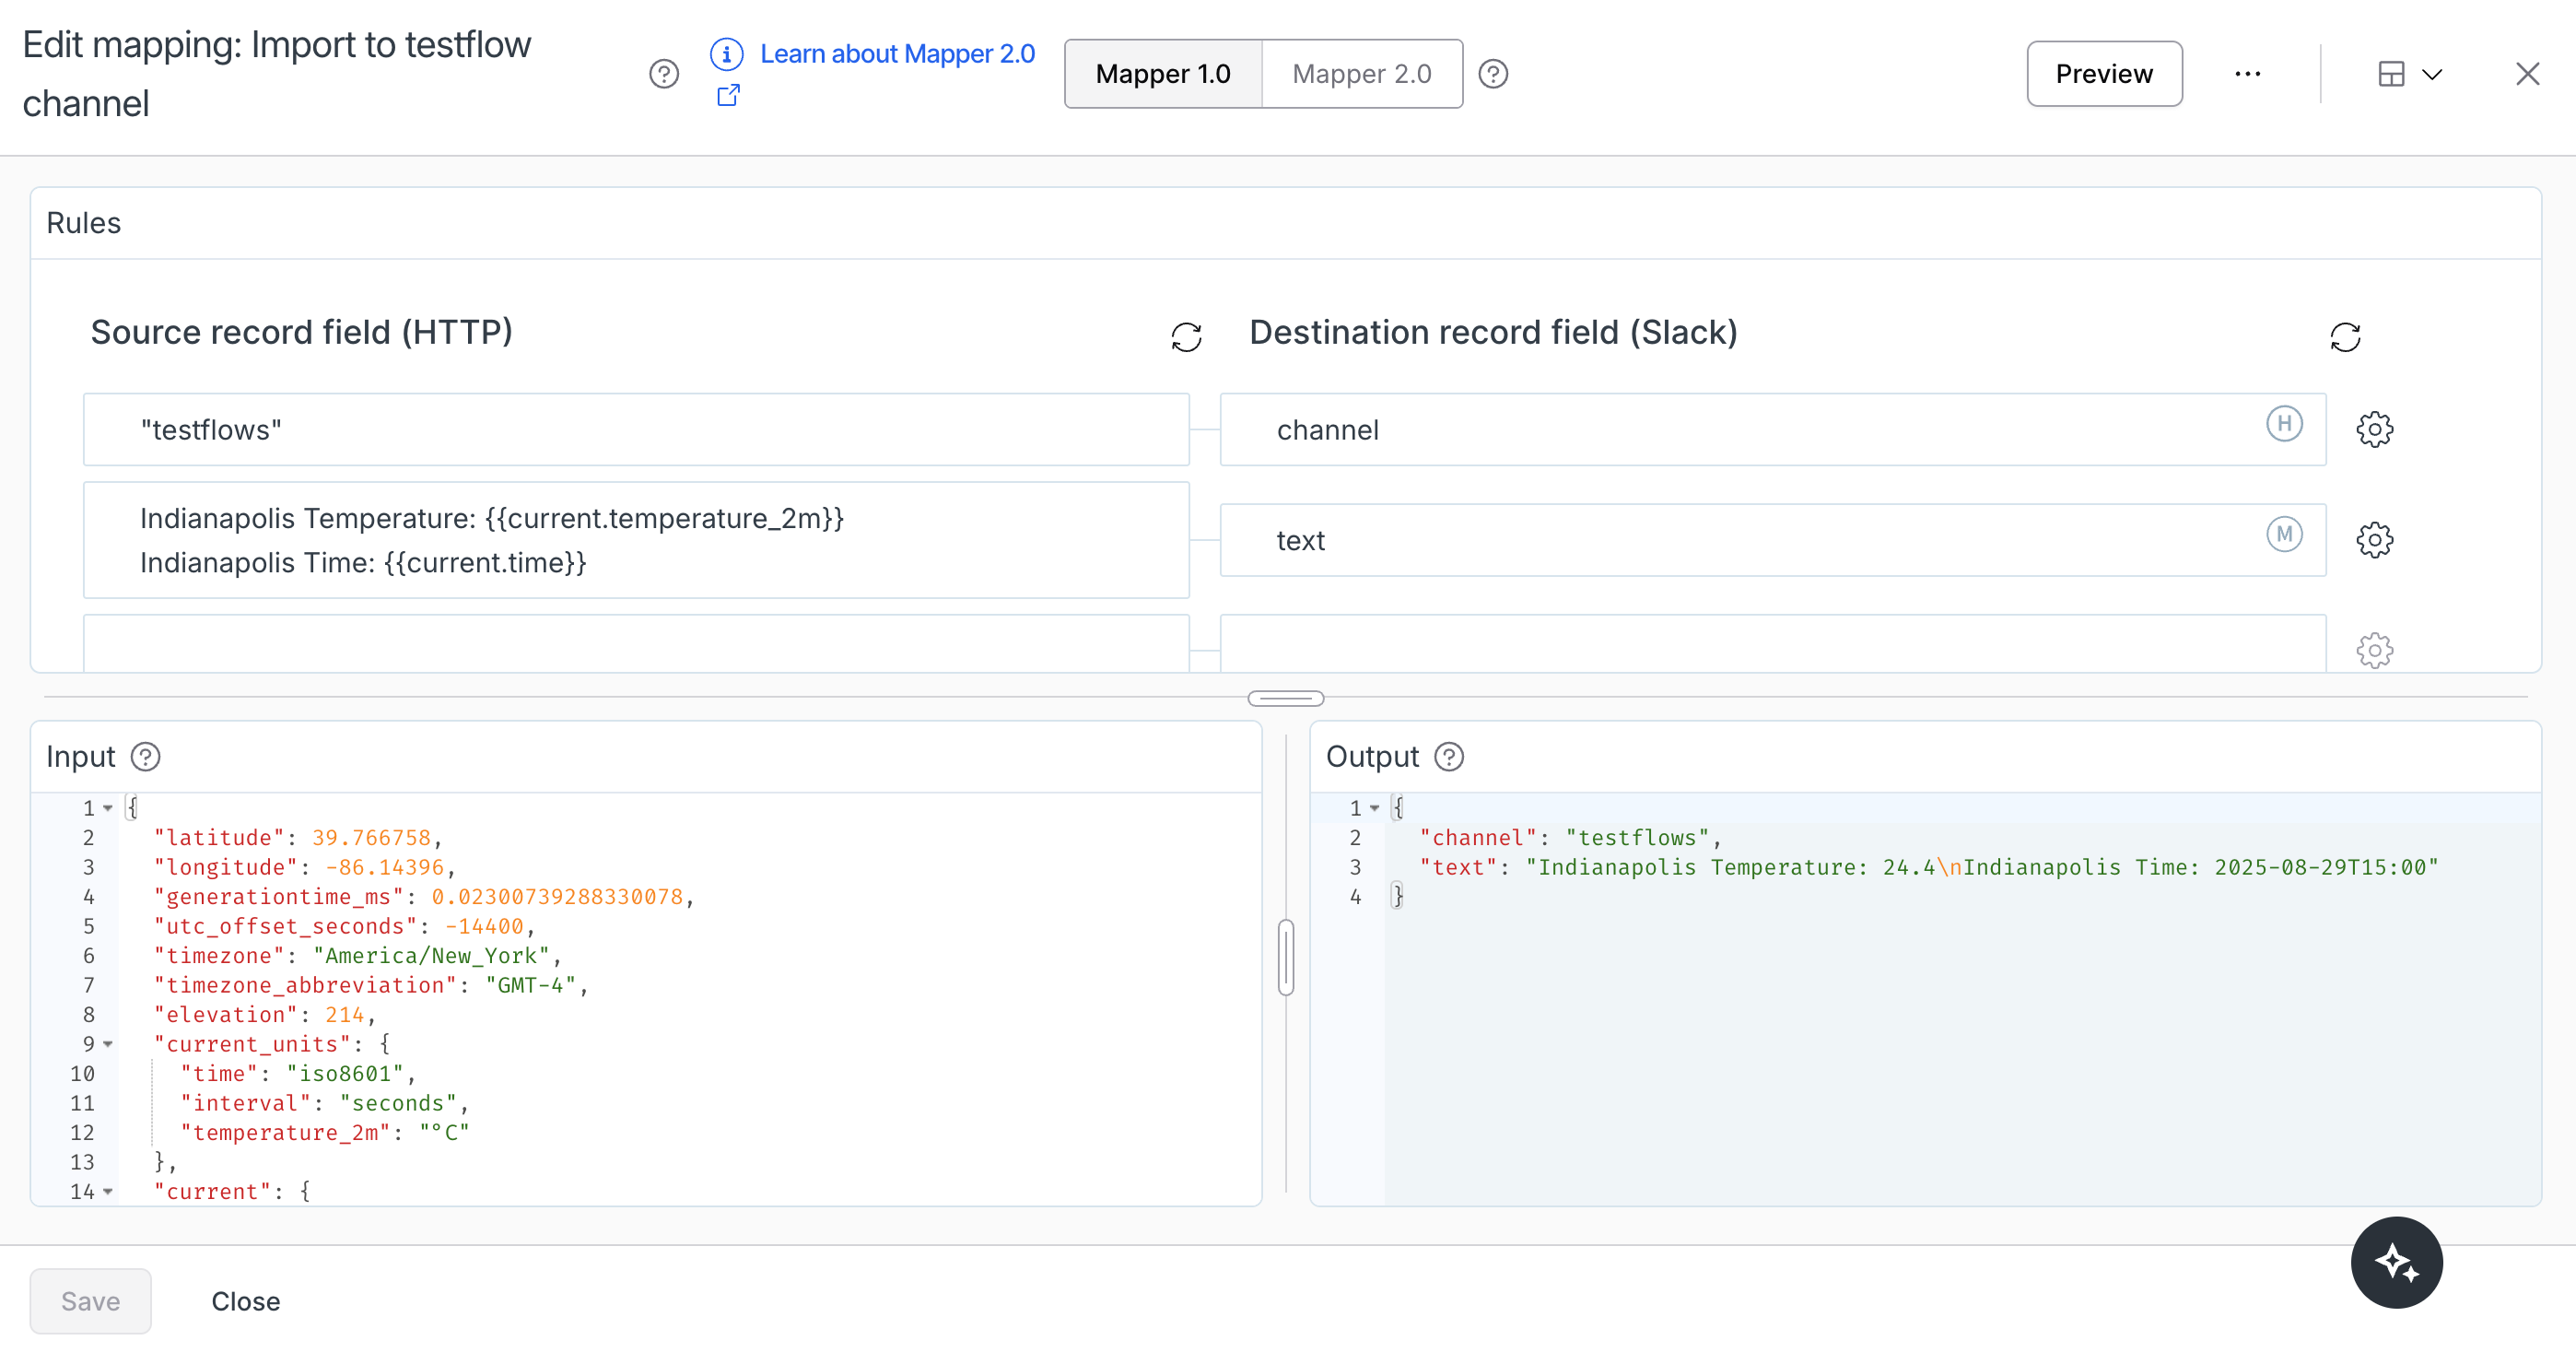
Task: Click the Hardcoded value badge on channel field
Action: tap(2284, 425)
